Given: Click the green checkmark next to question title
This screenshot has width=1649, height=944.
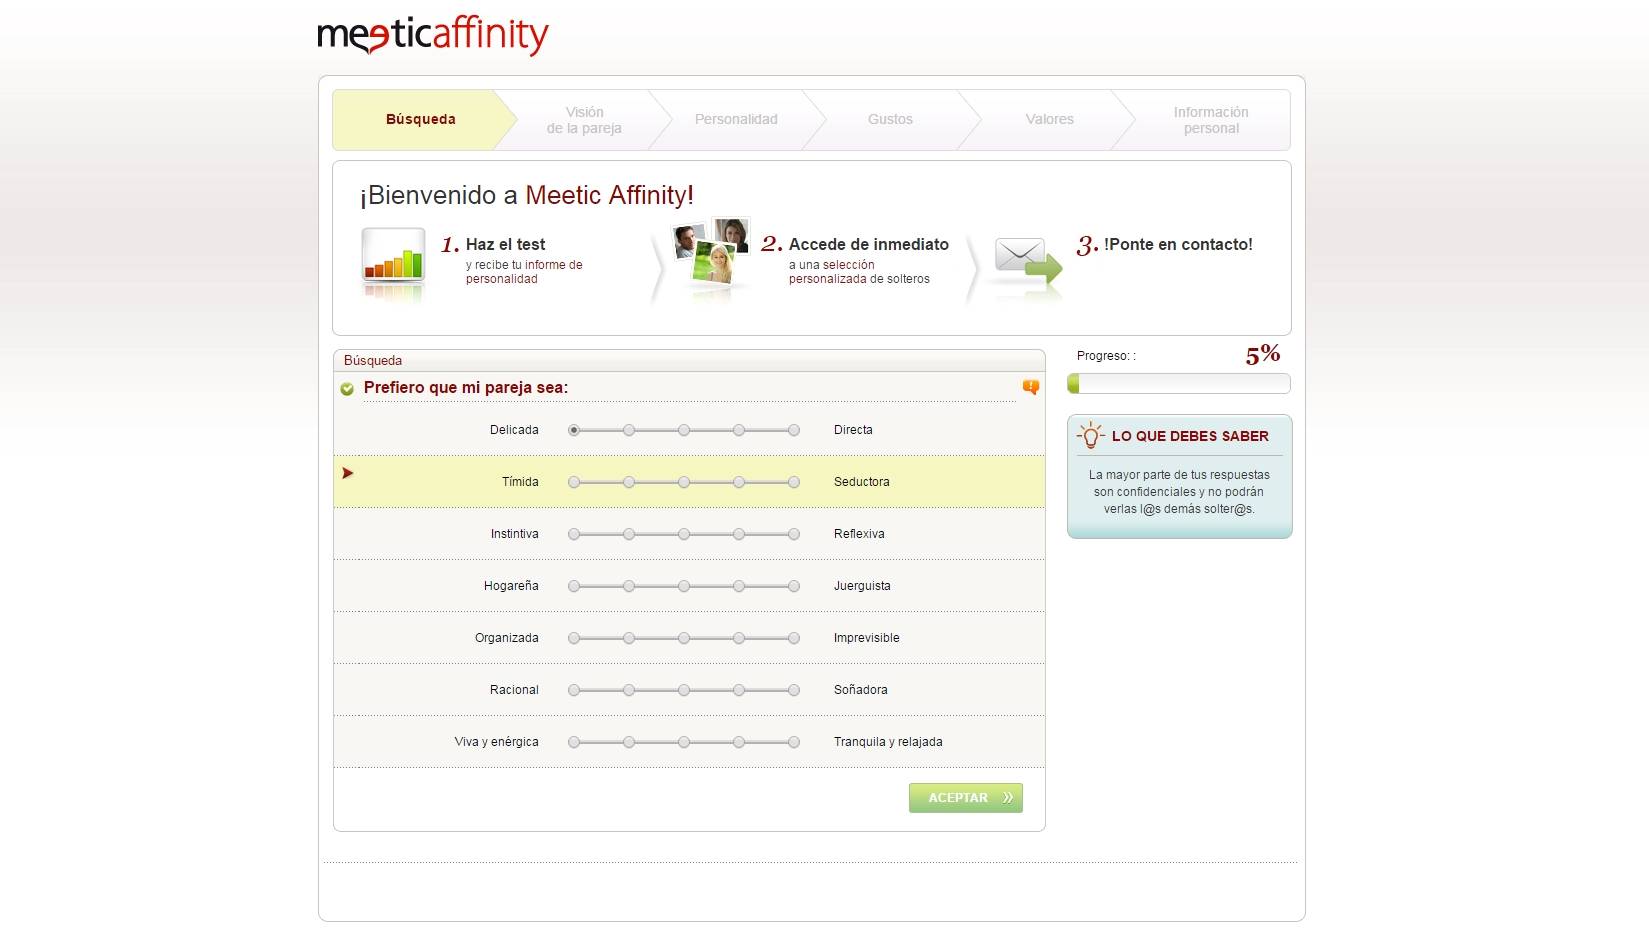Looking at the screenshot, I should coord(347,389).
